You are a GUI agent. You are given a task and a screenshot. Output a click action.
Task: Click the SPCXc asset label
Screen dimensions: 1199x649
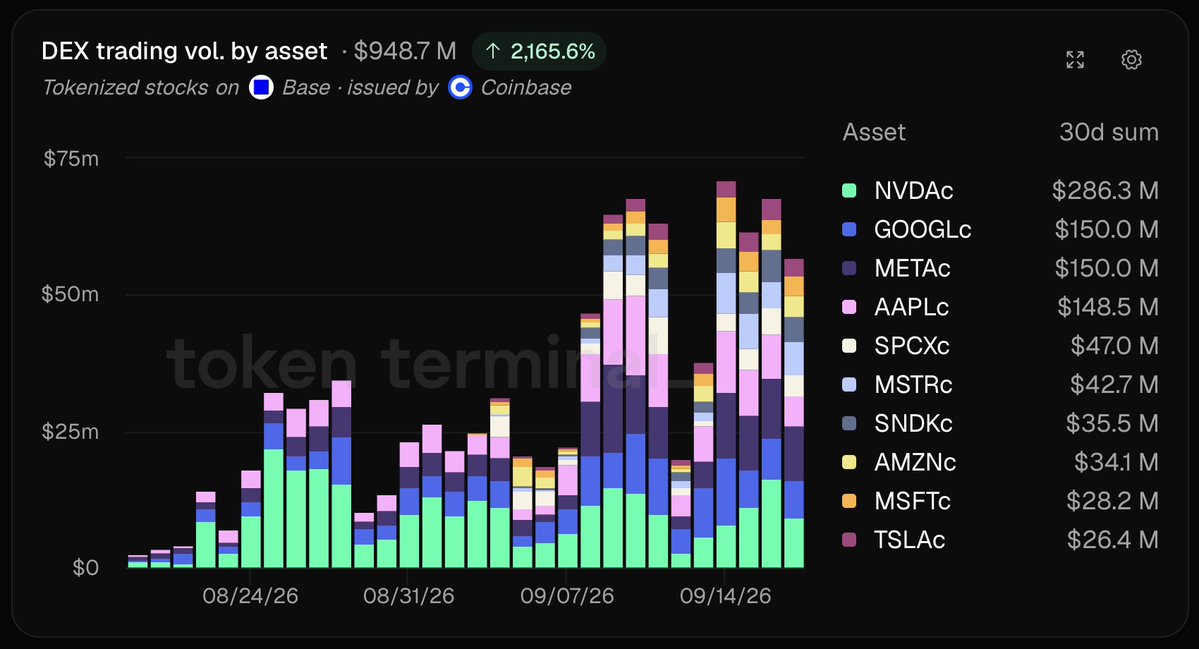[911, 346]
